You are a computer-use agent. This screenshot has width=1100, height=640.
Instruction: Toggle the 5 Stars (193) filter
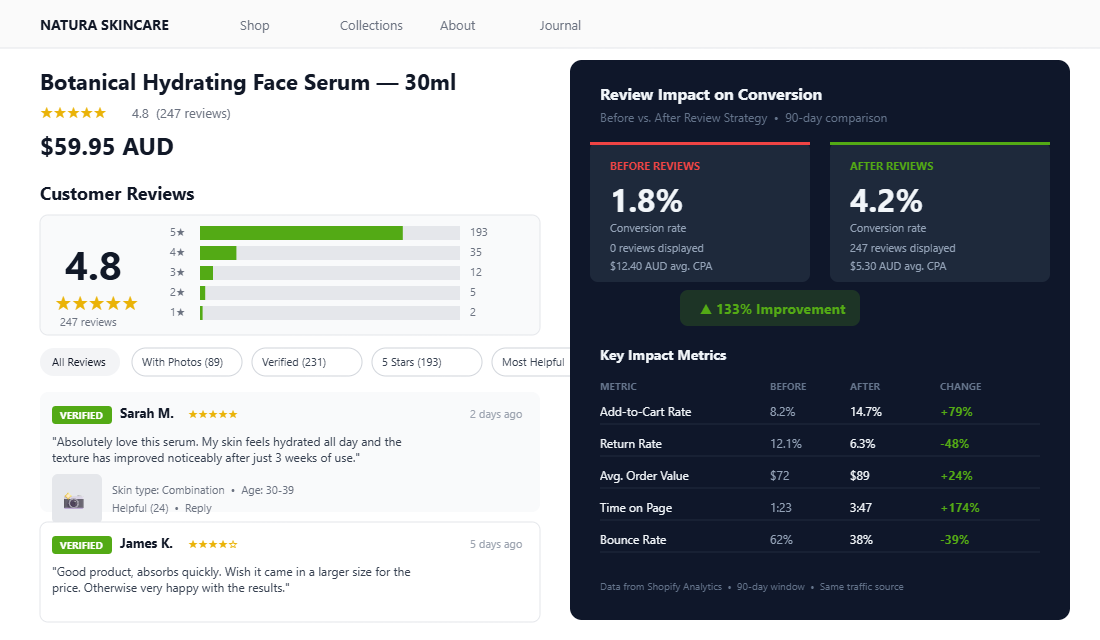(x=426, y=362)
